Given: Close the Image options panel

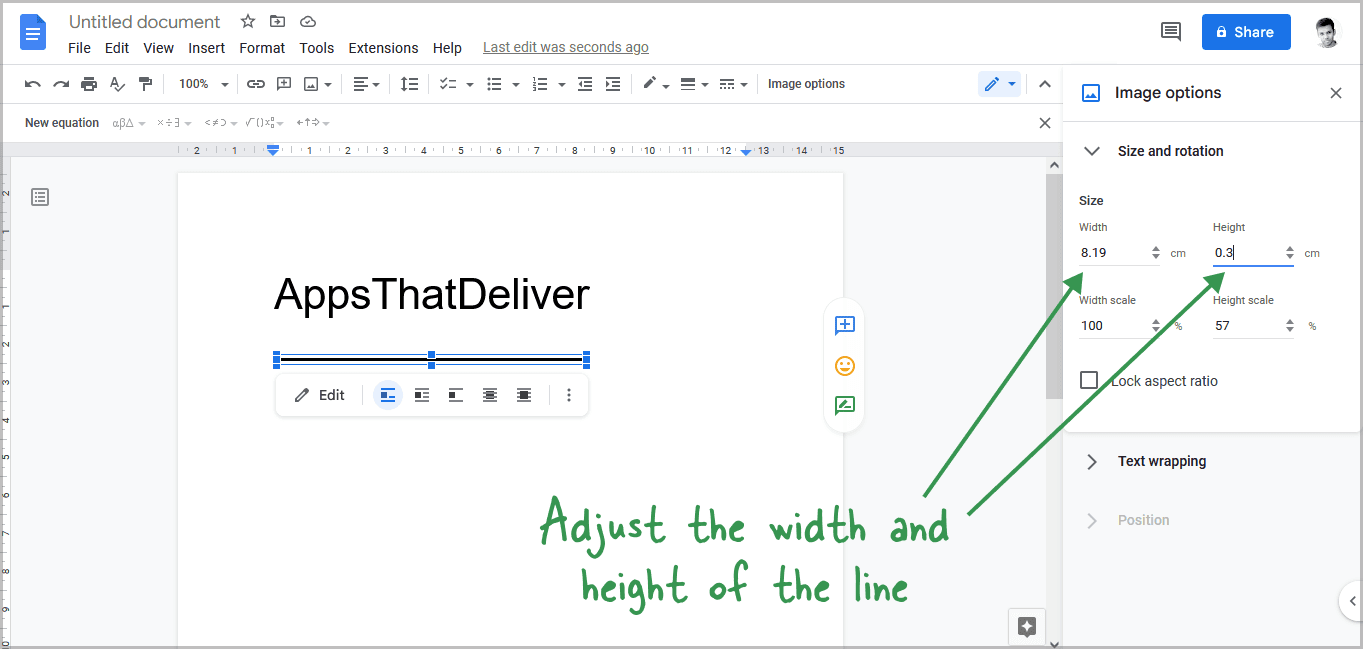Looking at the screenshot, I should tap(1336, 93).
